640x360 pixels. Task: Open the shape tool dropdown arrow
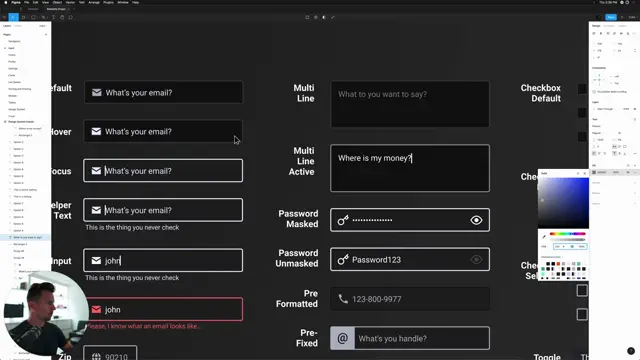(x=37, y=18)
